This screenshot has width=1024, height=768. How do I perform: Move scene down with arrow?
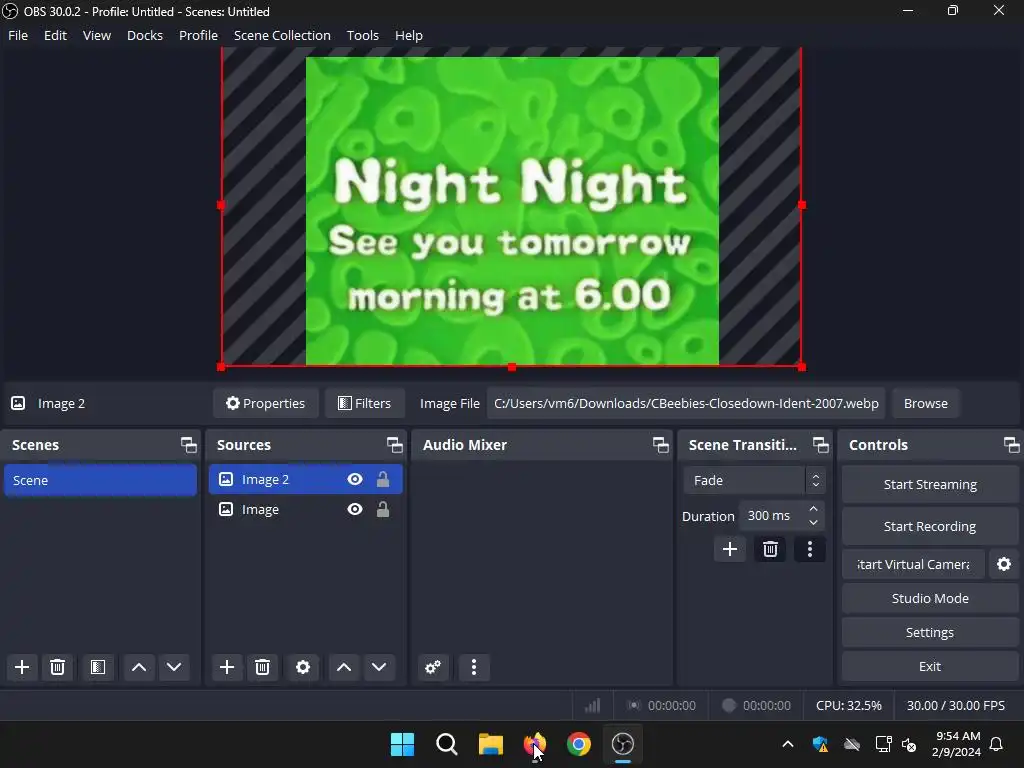[x=174, y=667]
